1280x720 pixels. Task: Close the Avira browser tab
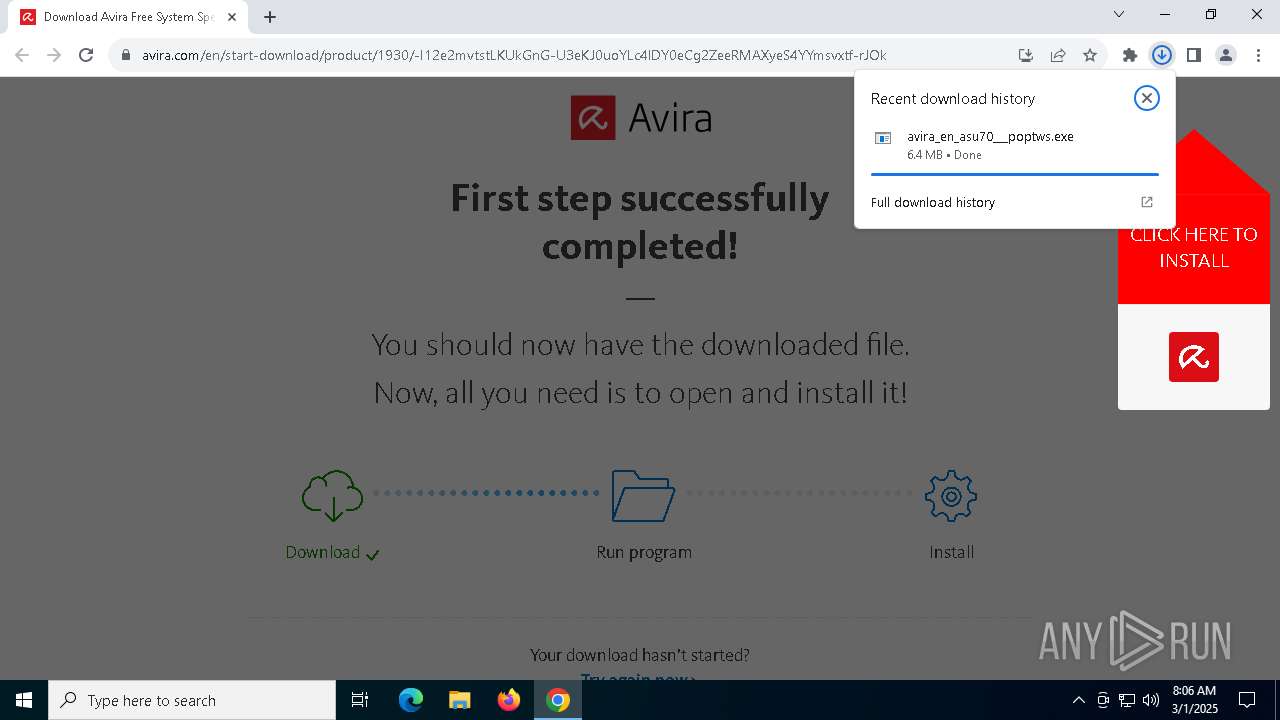233,17
